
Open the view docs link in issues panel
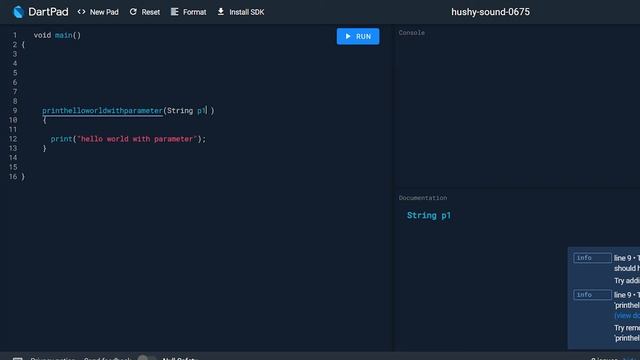(x=627, y=316)
